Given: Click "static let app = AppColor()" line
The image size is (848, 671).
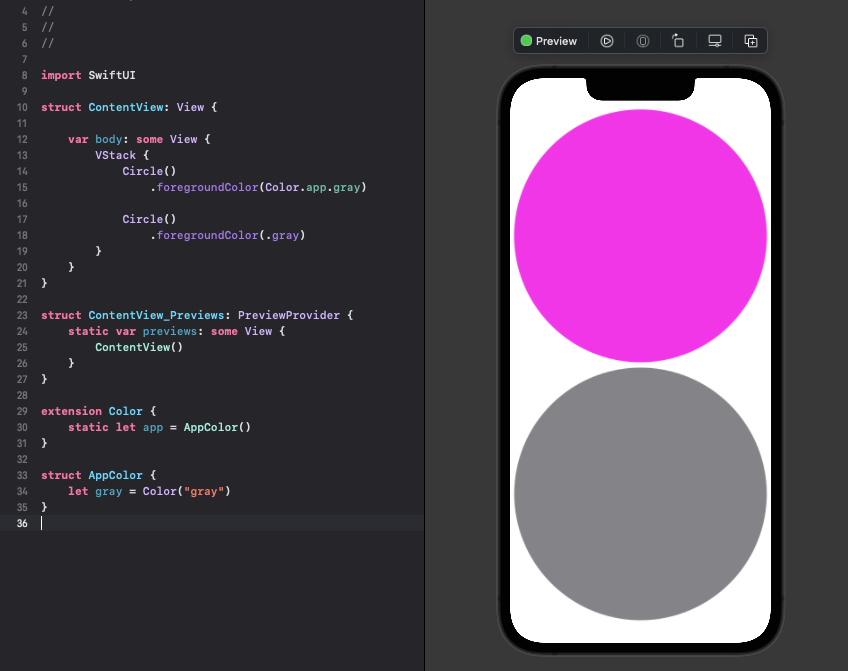Looking at the screenshot, I should click(160, 427).
